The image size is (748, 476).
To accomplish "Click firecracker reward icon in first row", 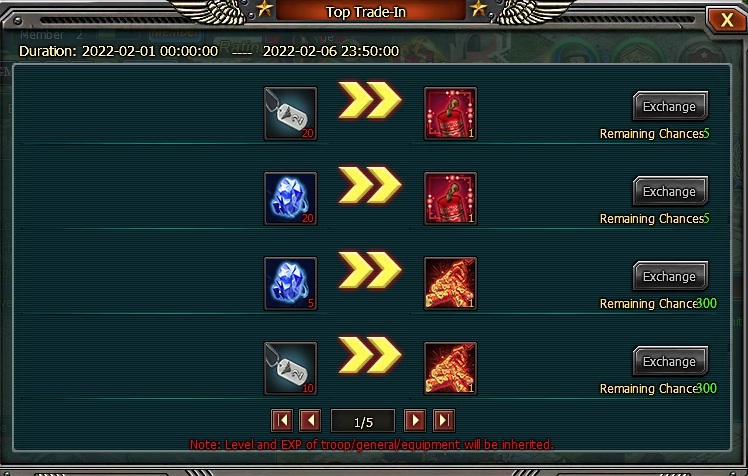I will point(450,114).
